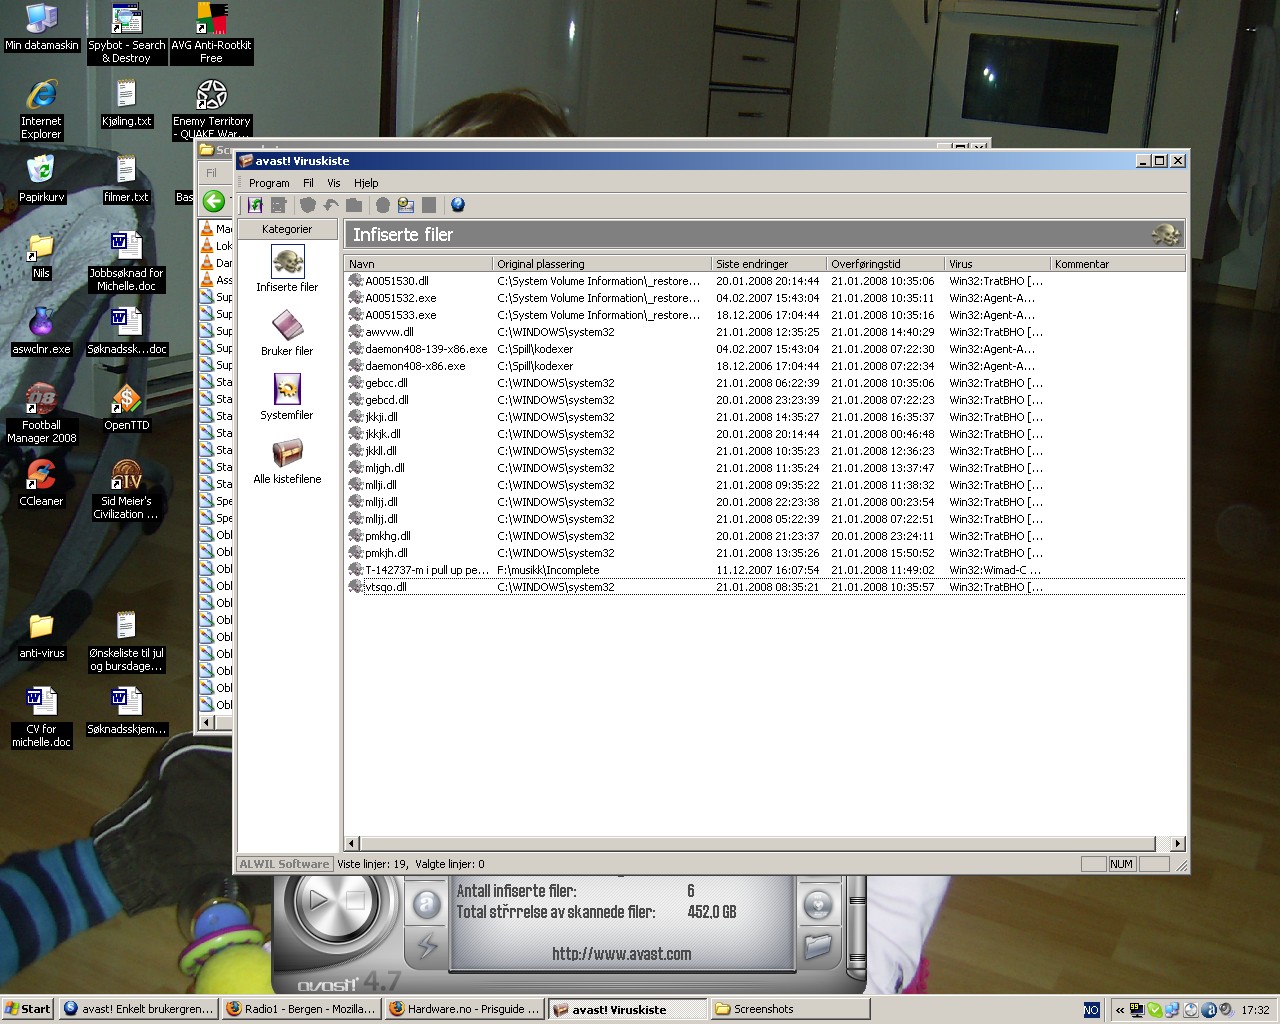Select row A0051530.dll

tap(765, 281)
